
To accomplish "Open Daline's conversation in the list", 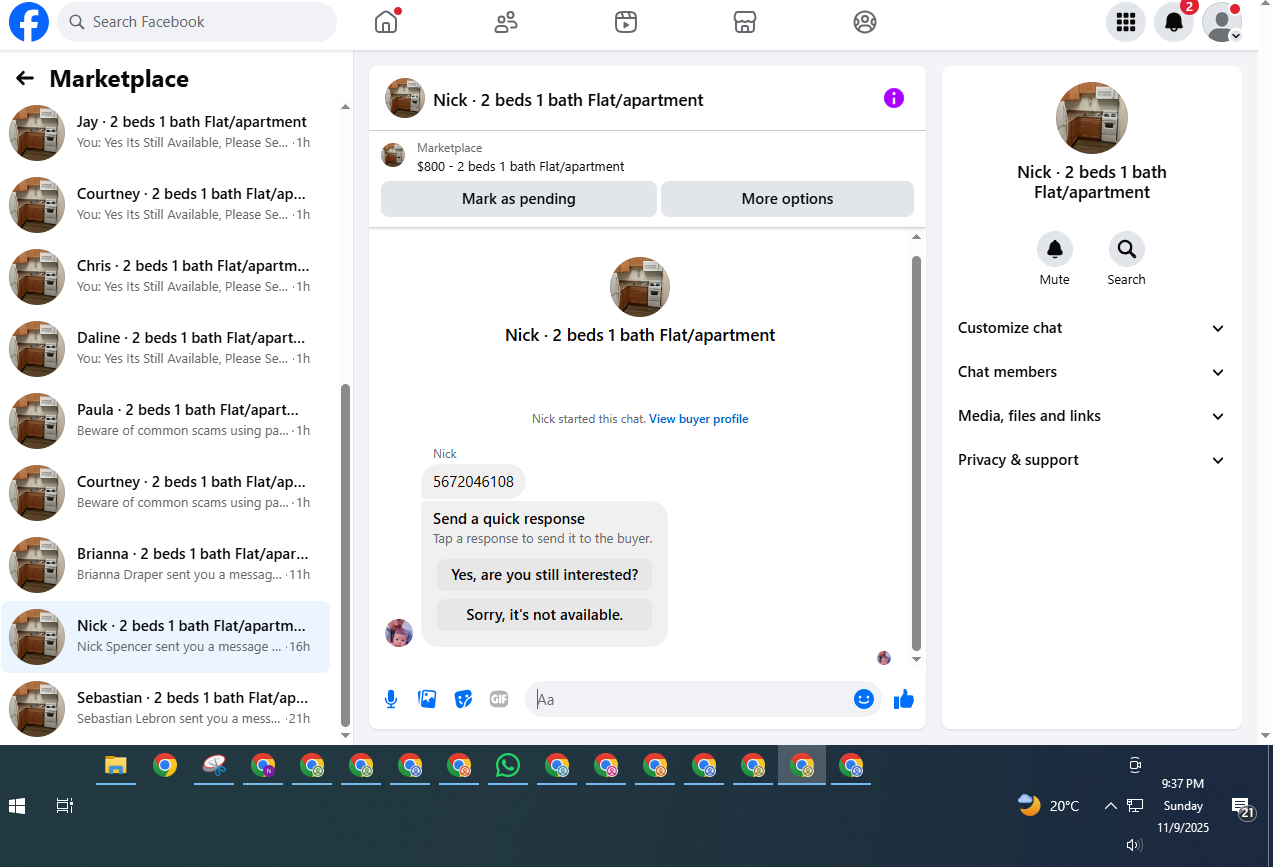I will point(166,348).
